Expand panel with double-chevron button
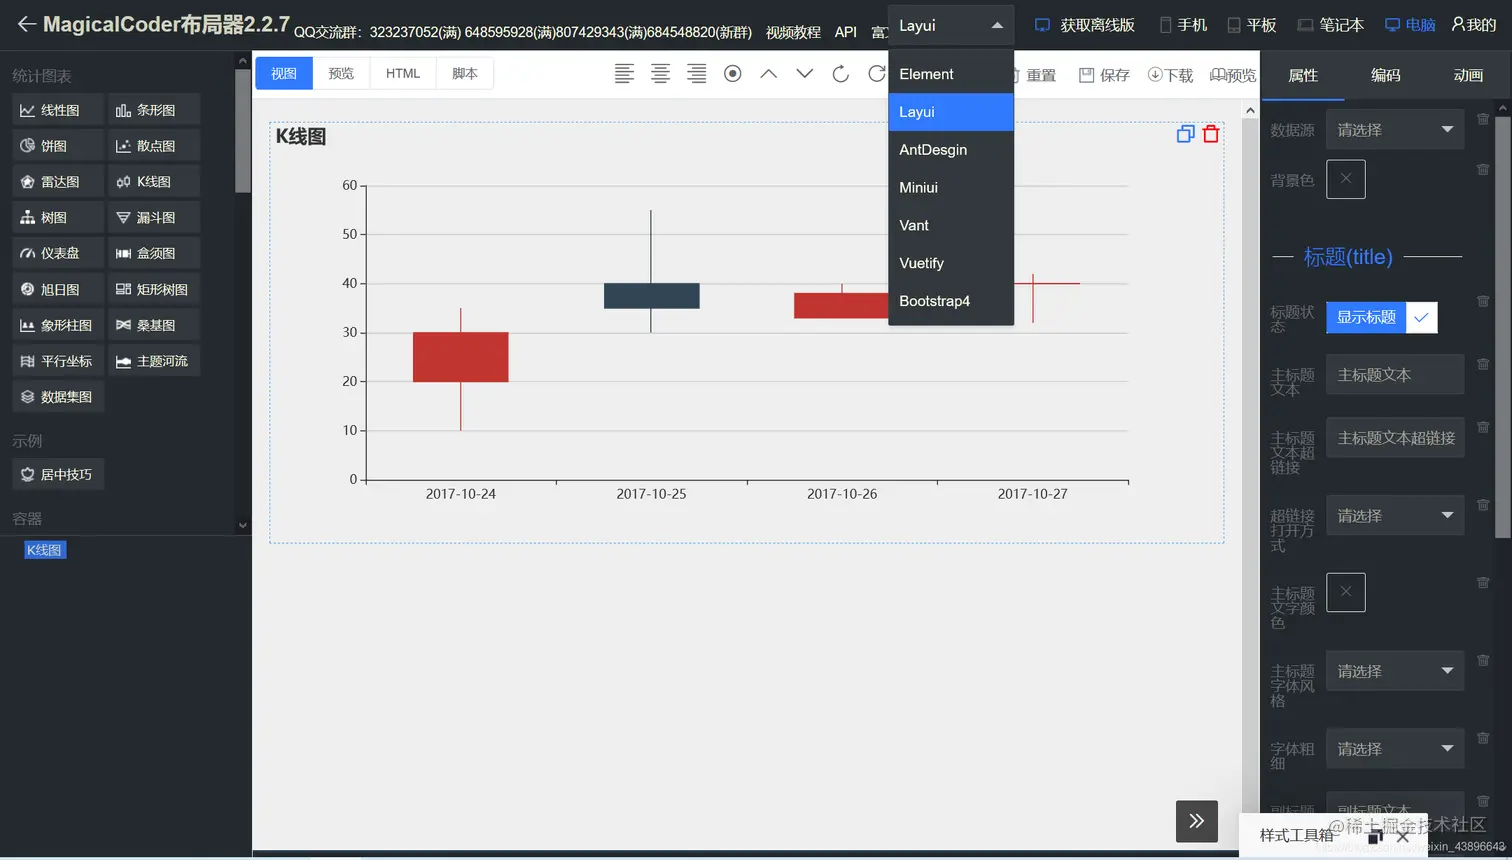The width and height of the screenshot is (1512, 860). (1196, 821)
